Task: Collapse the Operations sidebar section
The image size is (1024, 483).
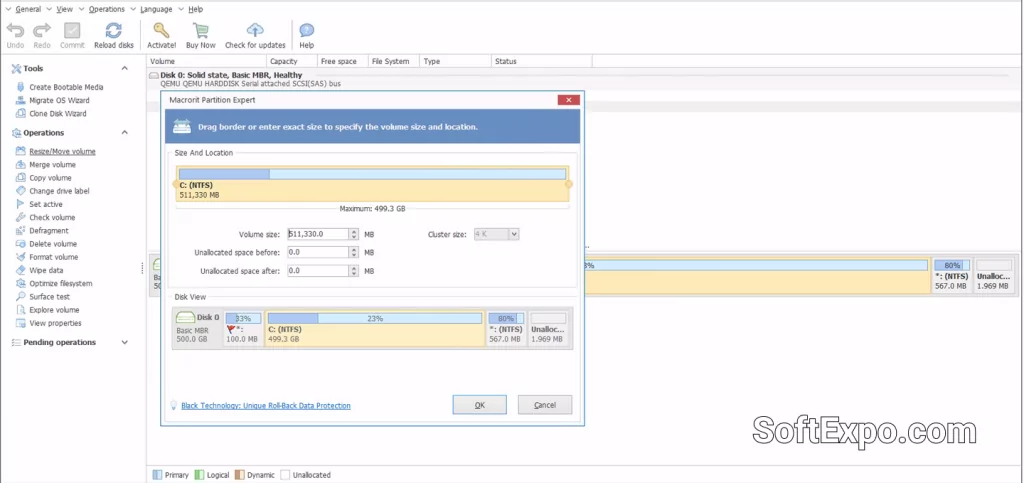Action: tap(125, 132)
